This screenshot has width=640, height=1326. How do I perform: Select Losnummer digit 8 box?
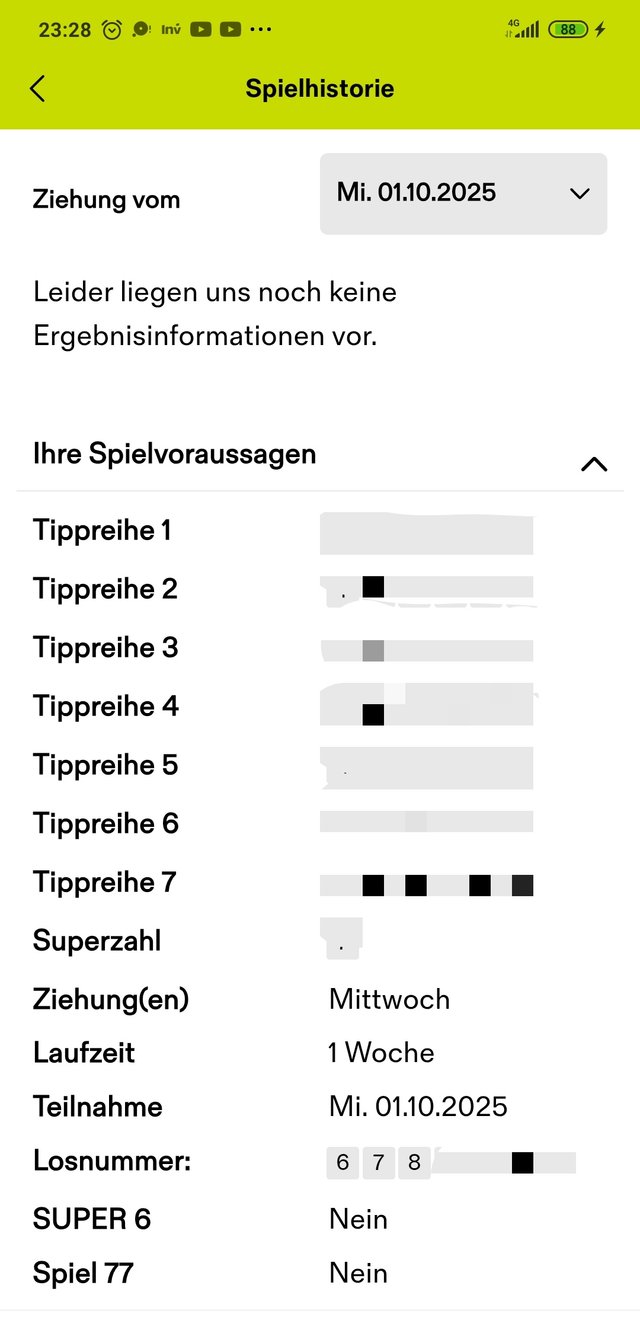click(414, 1162)
